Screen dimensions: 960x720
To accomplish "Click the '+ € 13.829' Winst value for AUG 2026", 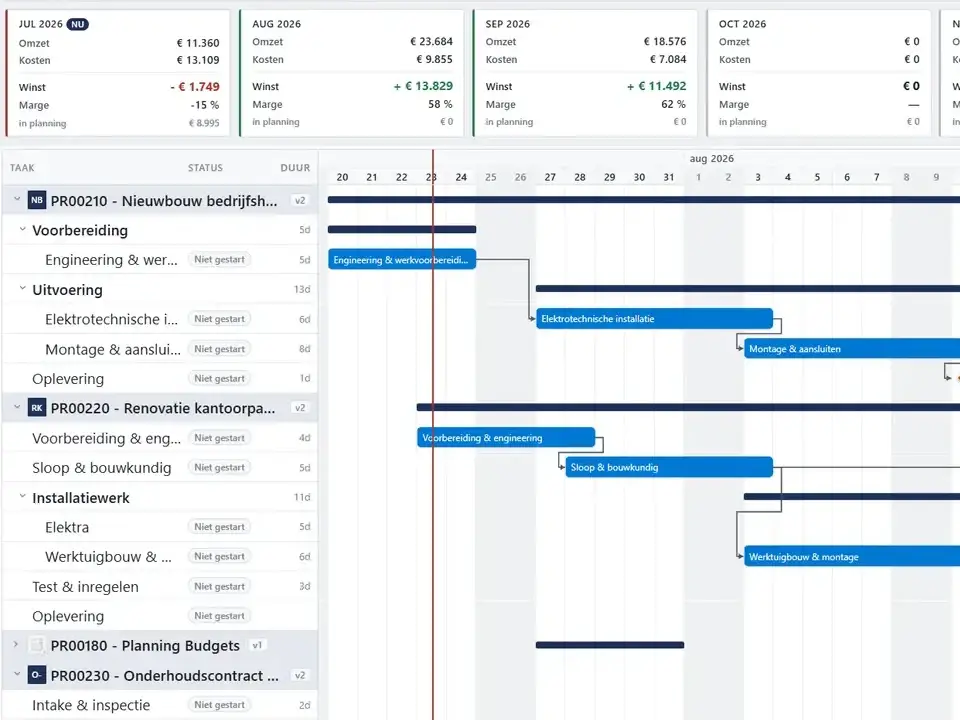I will (423, 86).
